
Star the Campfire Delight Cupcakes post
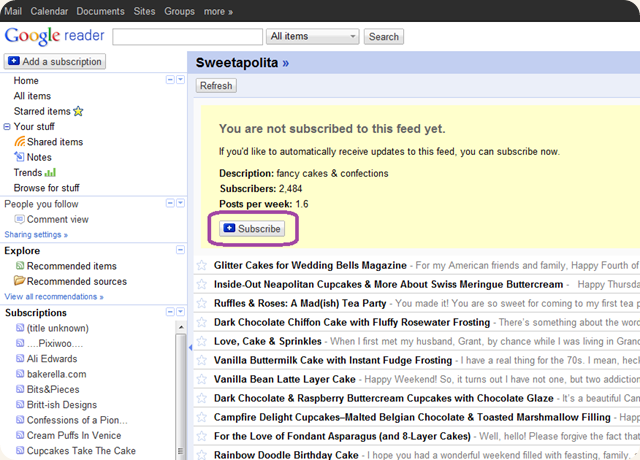[x=202, y=417]
